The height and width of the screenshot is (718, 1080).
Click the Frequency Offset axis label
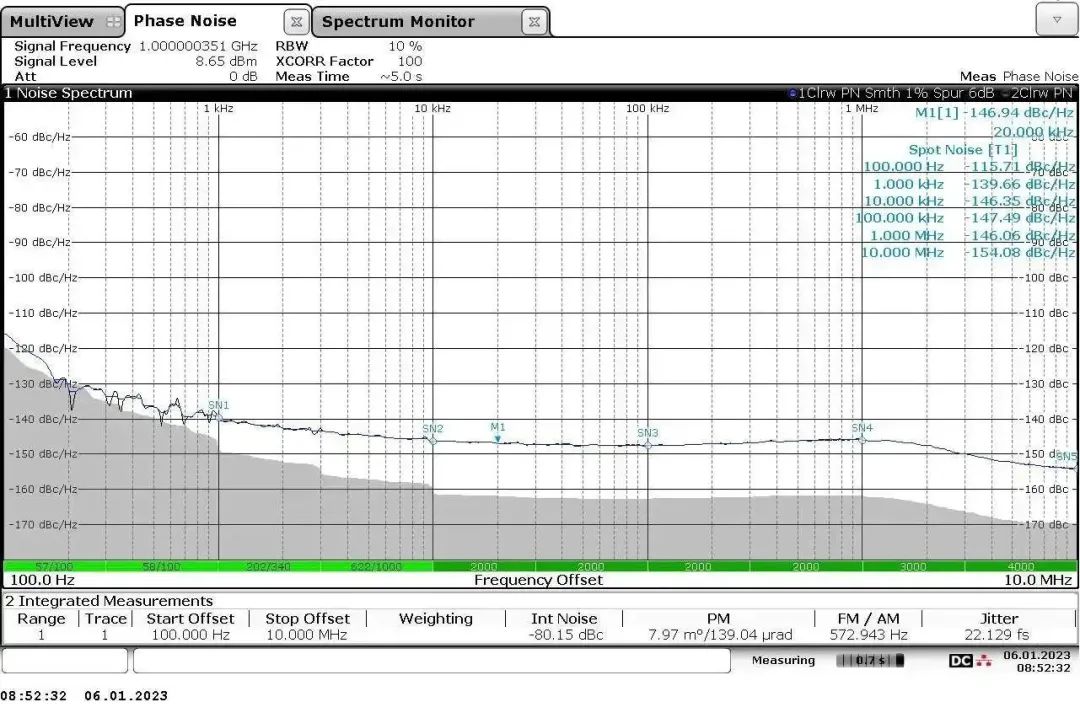(538, 580)
